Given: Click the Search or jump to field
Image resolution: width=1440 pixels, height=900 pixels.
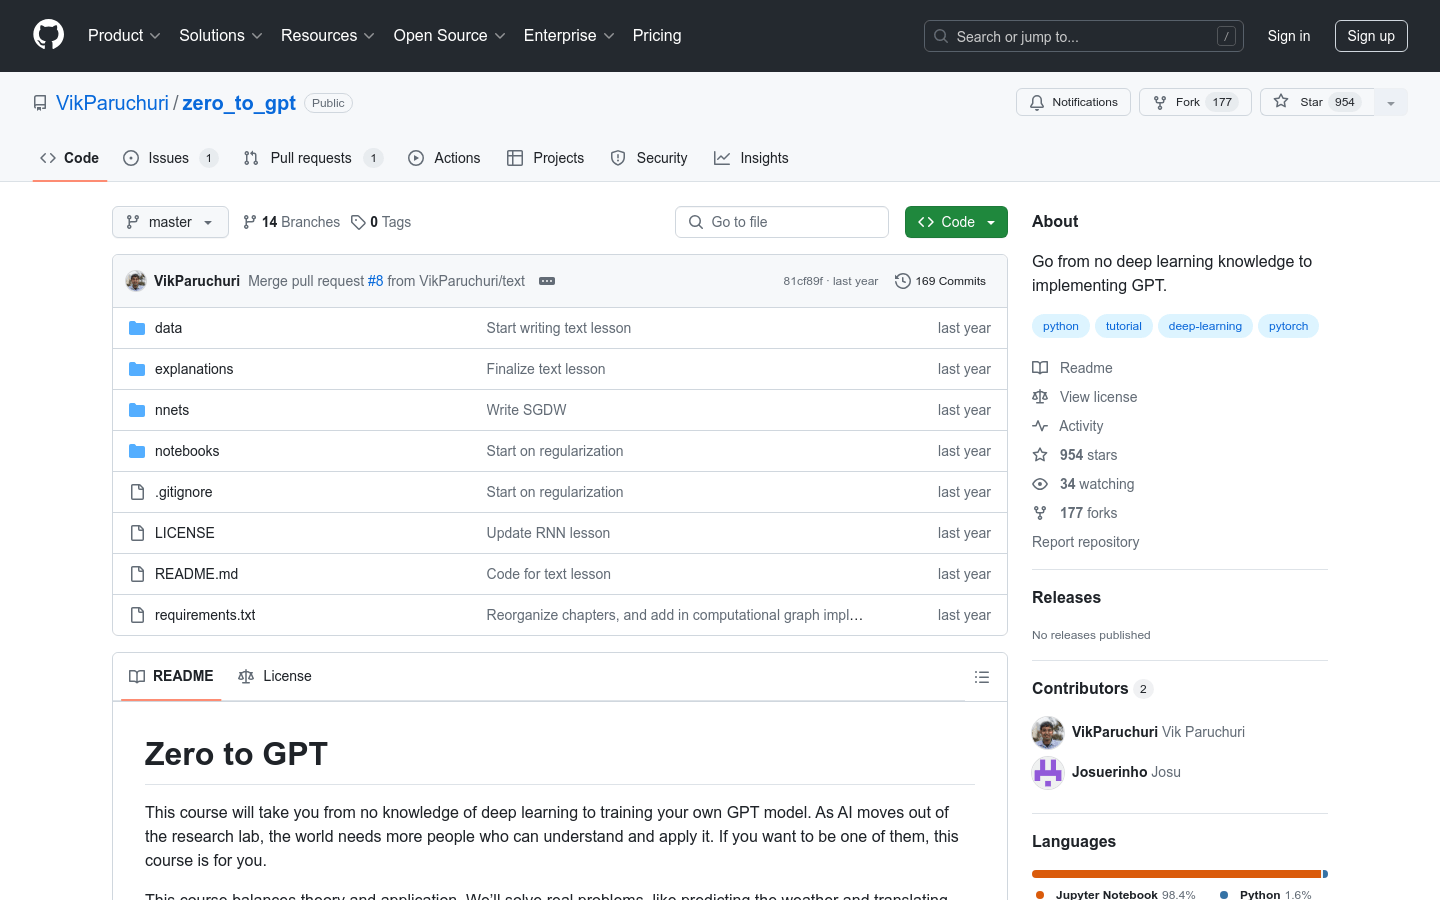Looking at the screenshot, I should tap(1084, 36).
